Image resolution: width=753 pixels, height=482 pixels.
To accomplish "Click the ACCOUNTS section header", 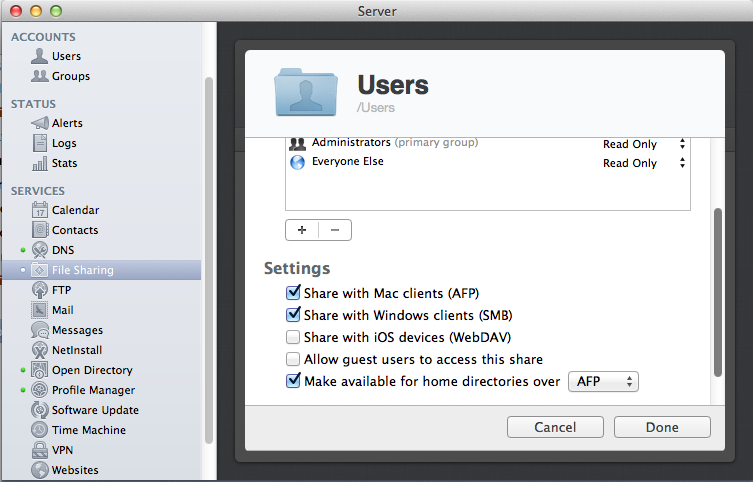I will 43,37.
